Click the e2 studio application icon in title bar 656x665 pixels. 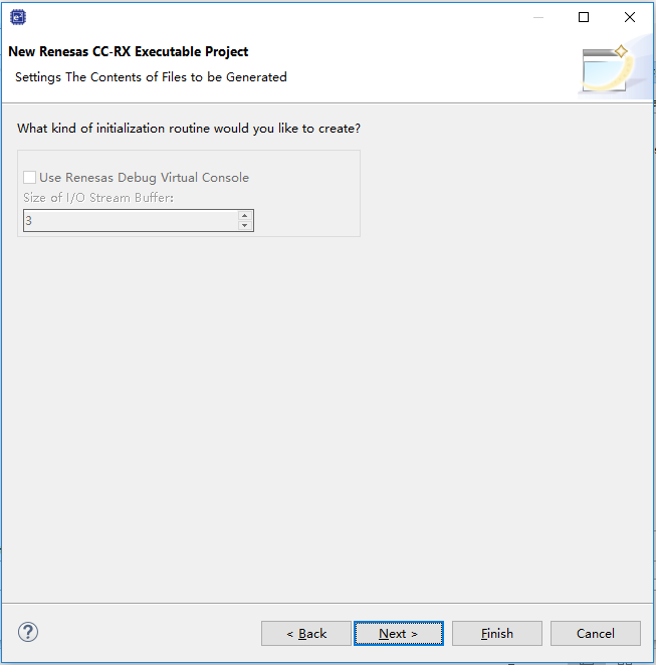pos(18,17)
